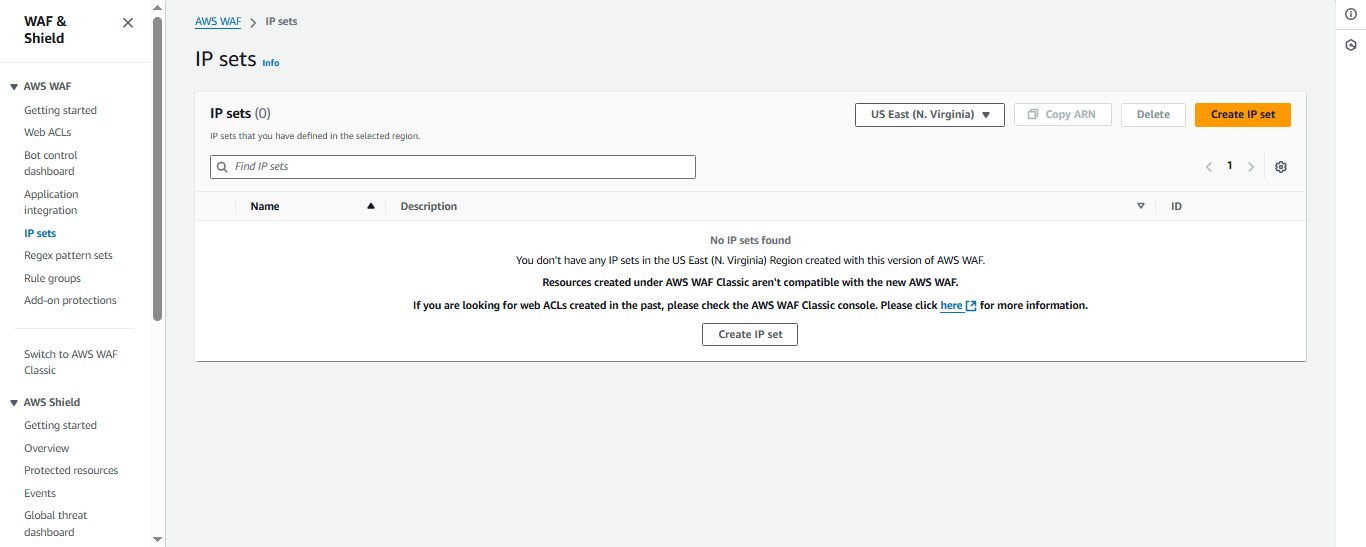The height and width of the screenshot is (547, 1366).
Task: Click the Description column sort triangle
Action: click(1141, 206)
